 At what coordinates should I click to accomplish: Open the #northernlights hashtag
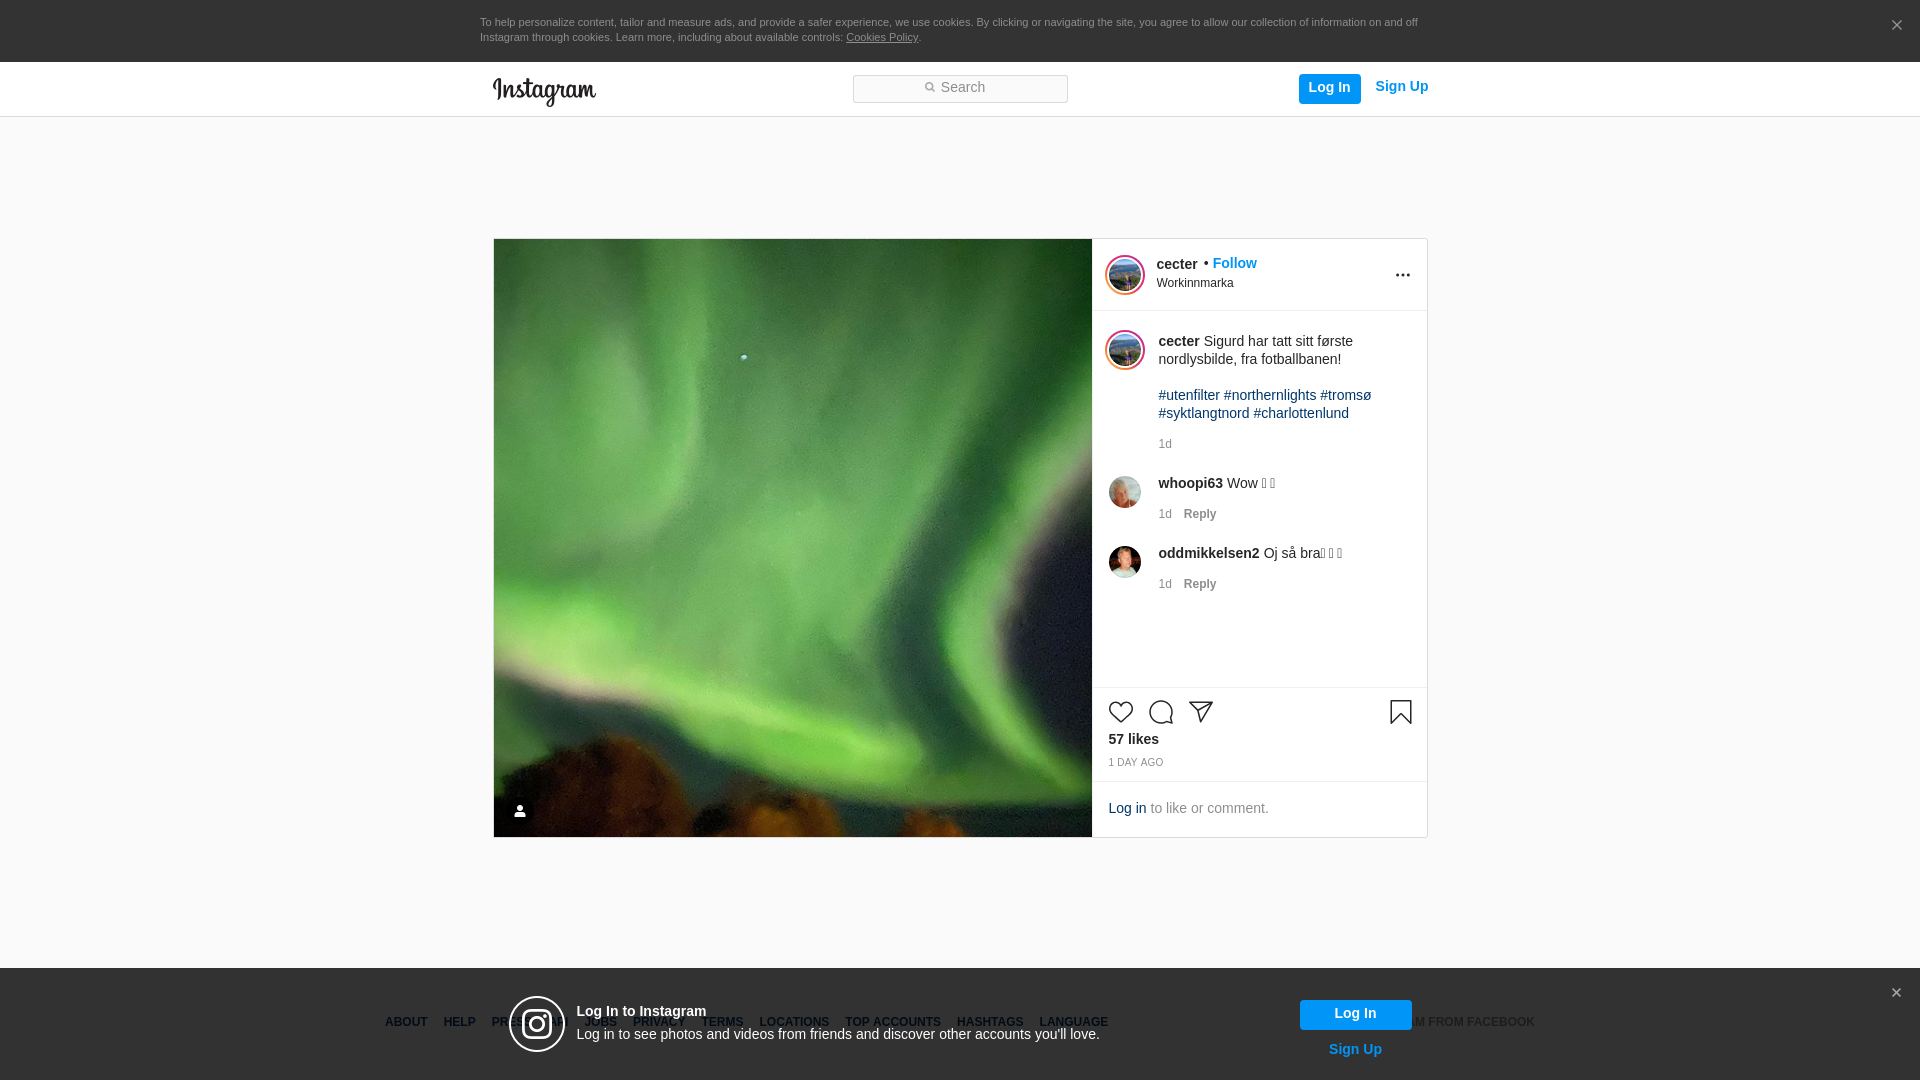1269,395
